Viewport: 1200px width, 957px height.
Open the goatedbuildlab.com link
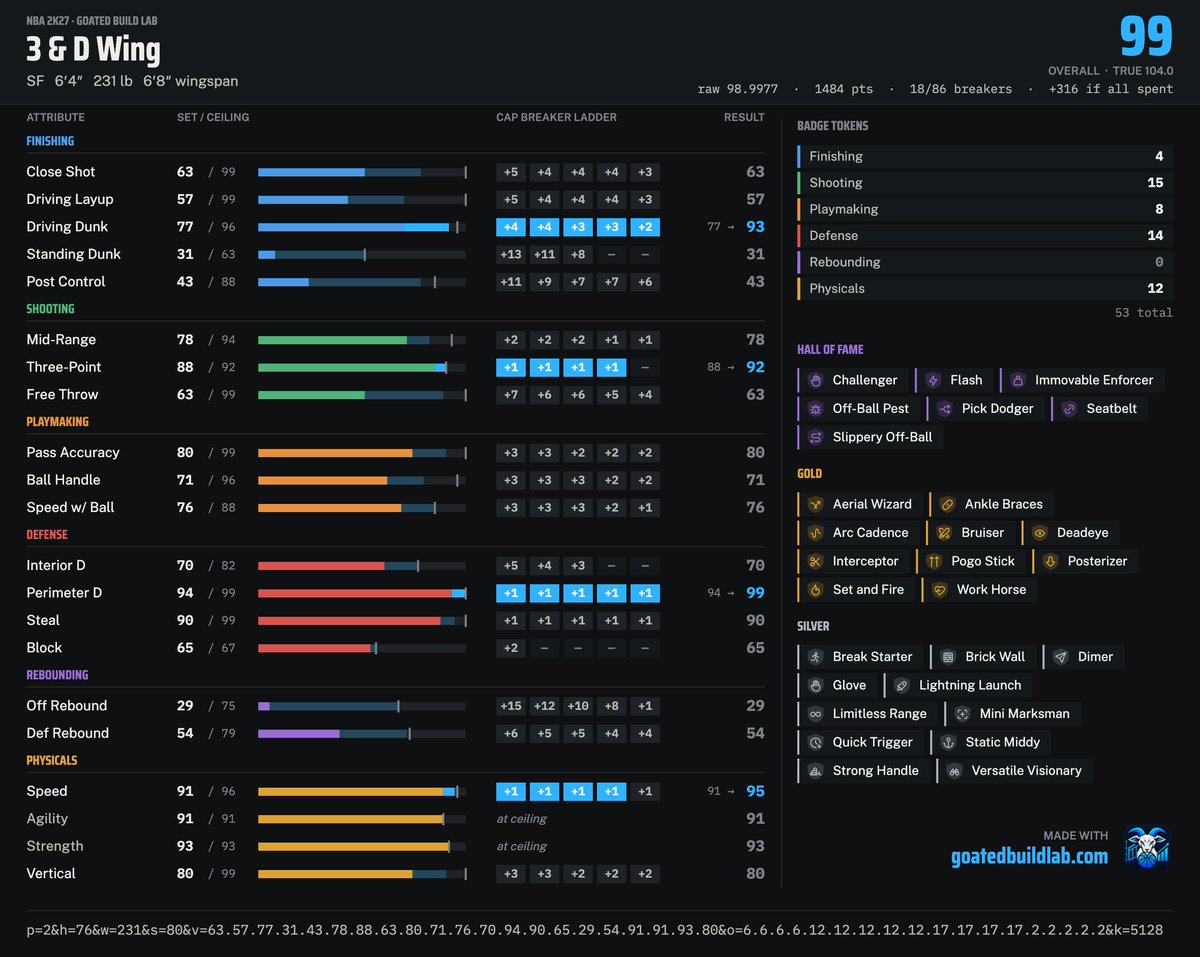(1029, 856)
